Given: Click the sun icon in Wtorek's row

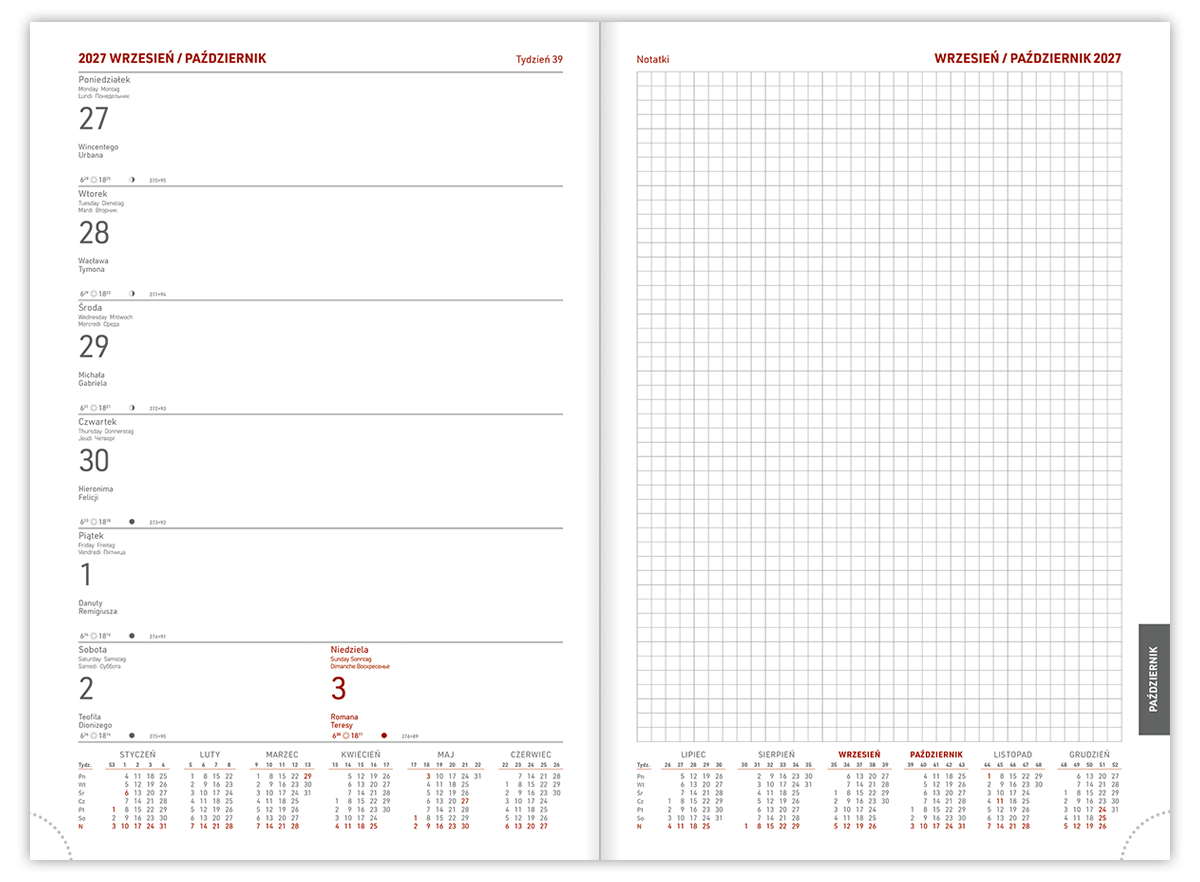Looking at the screenshot, I should pyautogui.click(x=93, y=294).
